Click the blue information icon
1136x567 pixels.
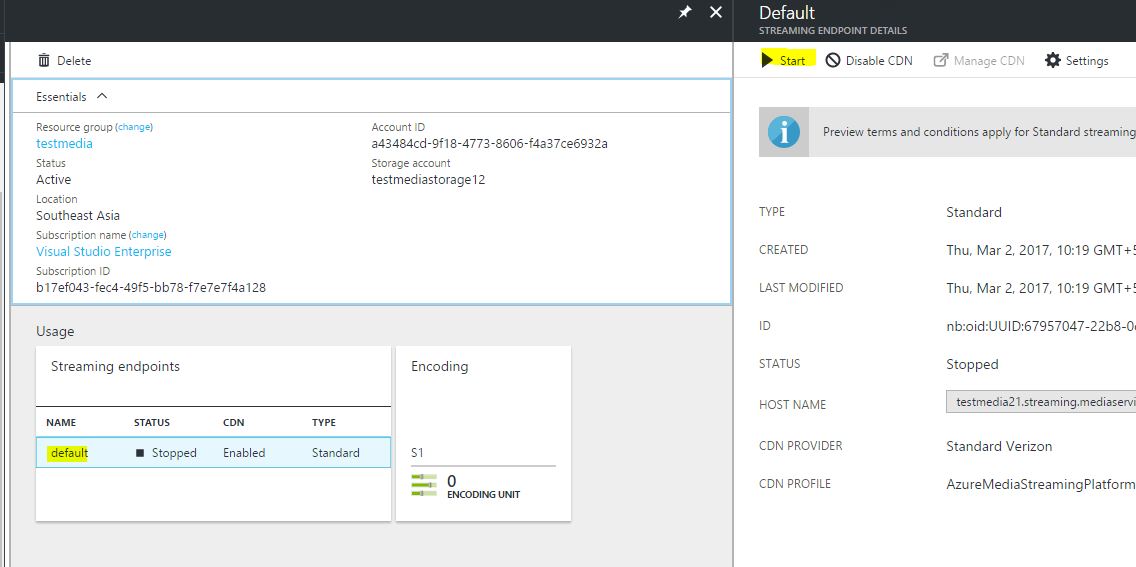coord(784,132)
